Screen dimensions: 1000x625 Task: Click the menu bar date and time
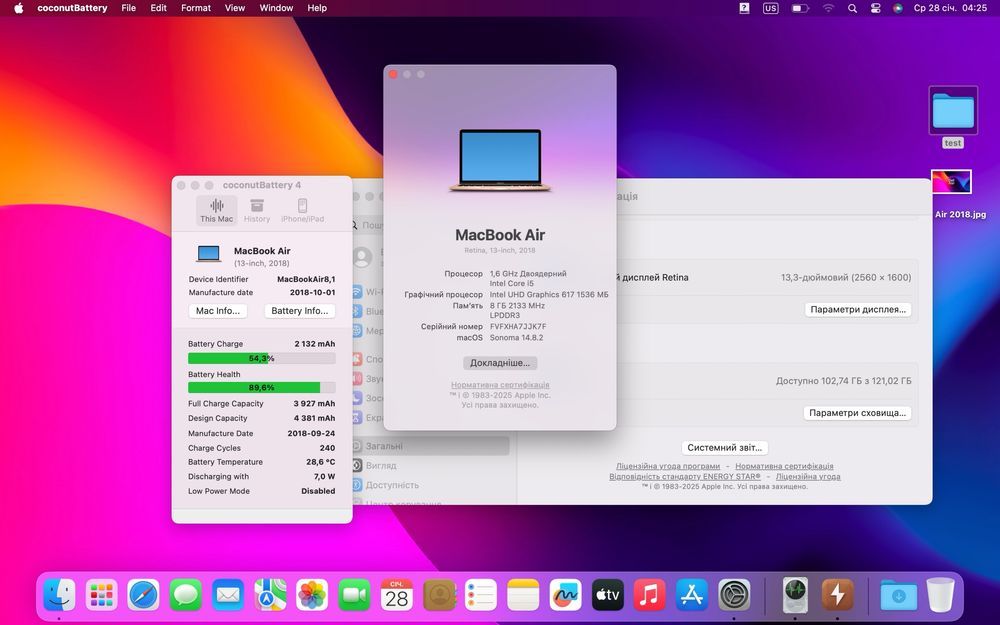pos(950,8)
